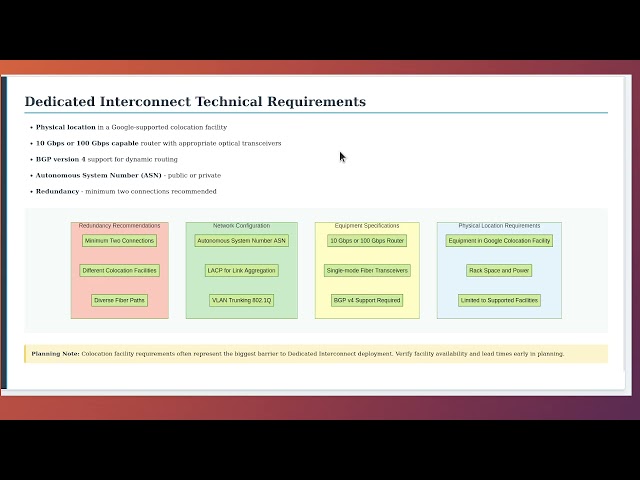Select the Diverse Fiber Paths box
The width and height of the screenshot is (640, 480).
pos(120,300)
